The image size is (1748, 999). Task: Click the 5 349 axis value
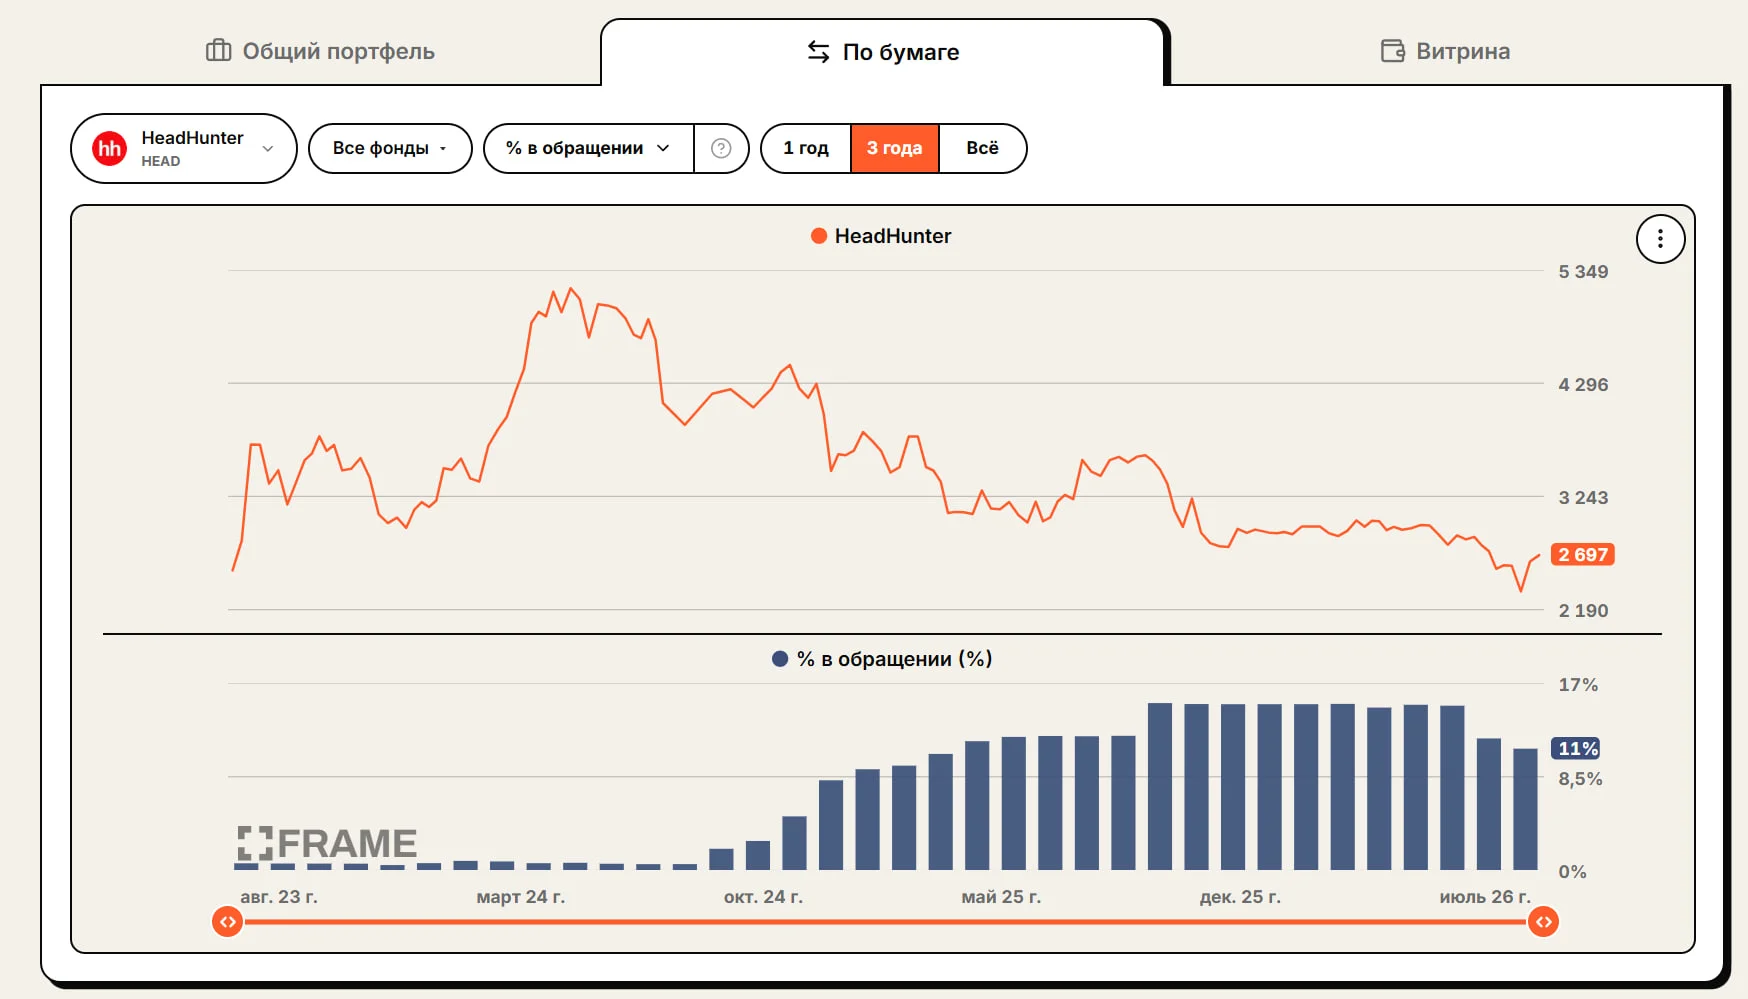click(x=1583, y=272)
